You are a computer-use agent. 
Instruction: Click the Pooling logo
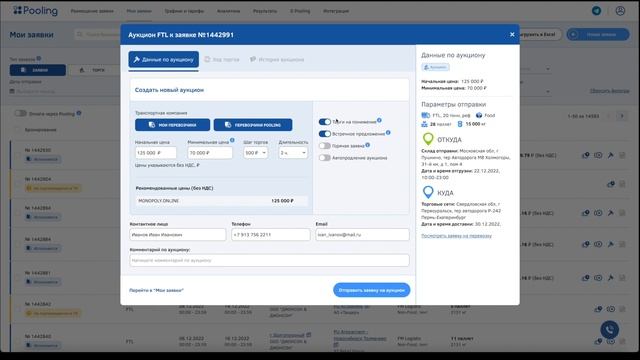click(35, 11)
